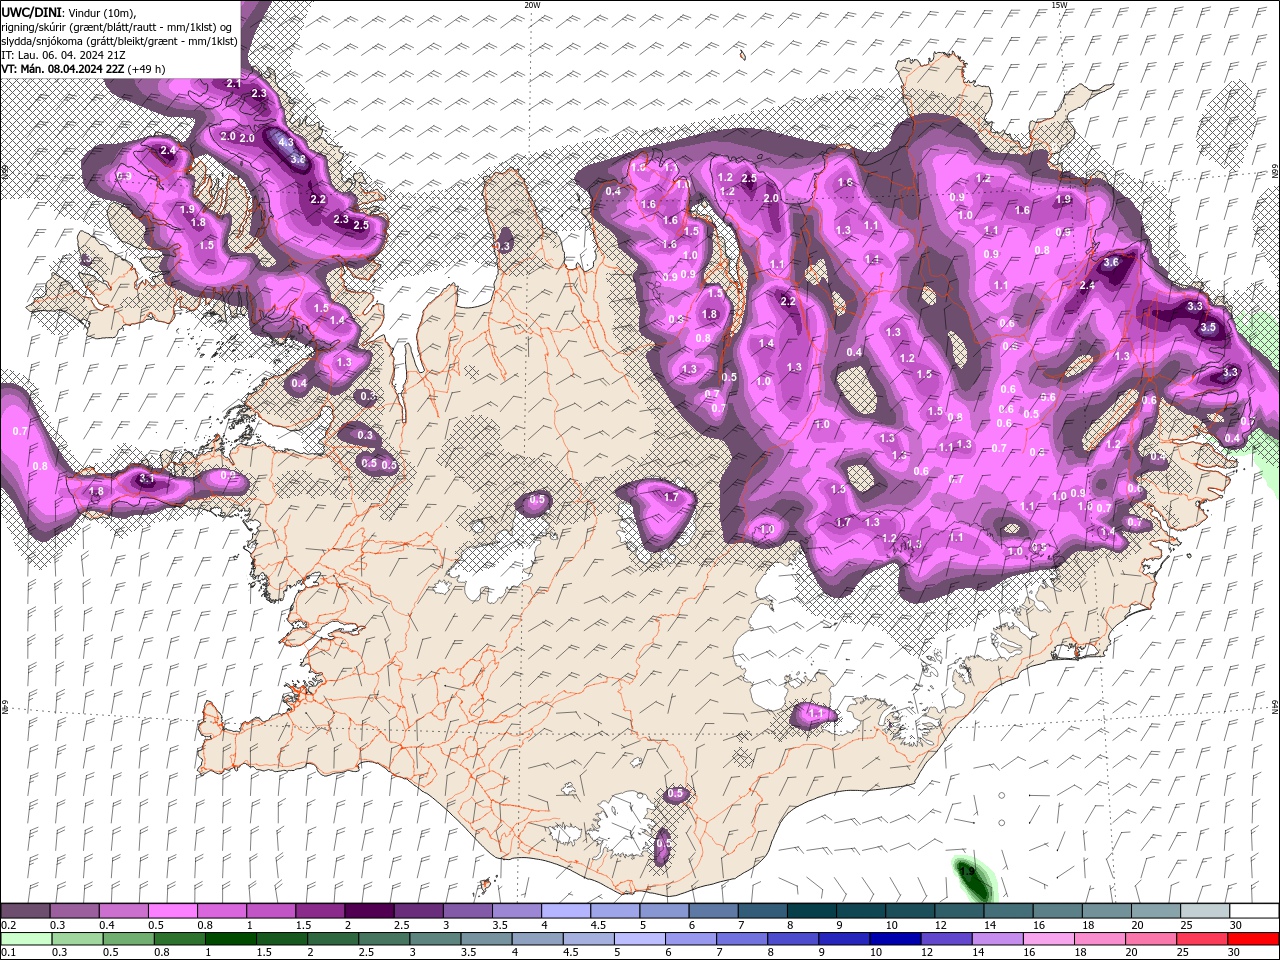1280x960 pixels.
Task: Click the '25' label under the upper legend
Action: [1186, 925]
